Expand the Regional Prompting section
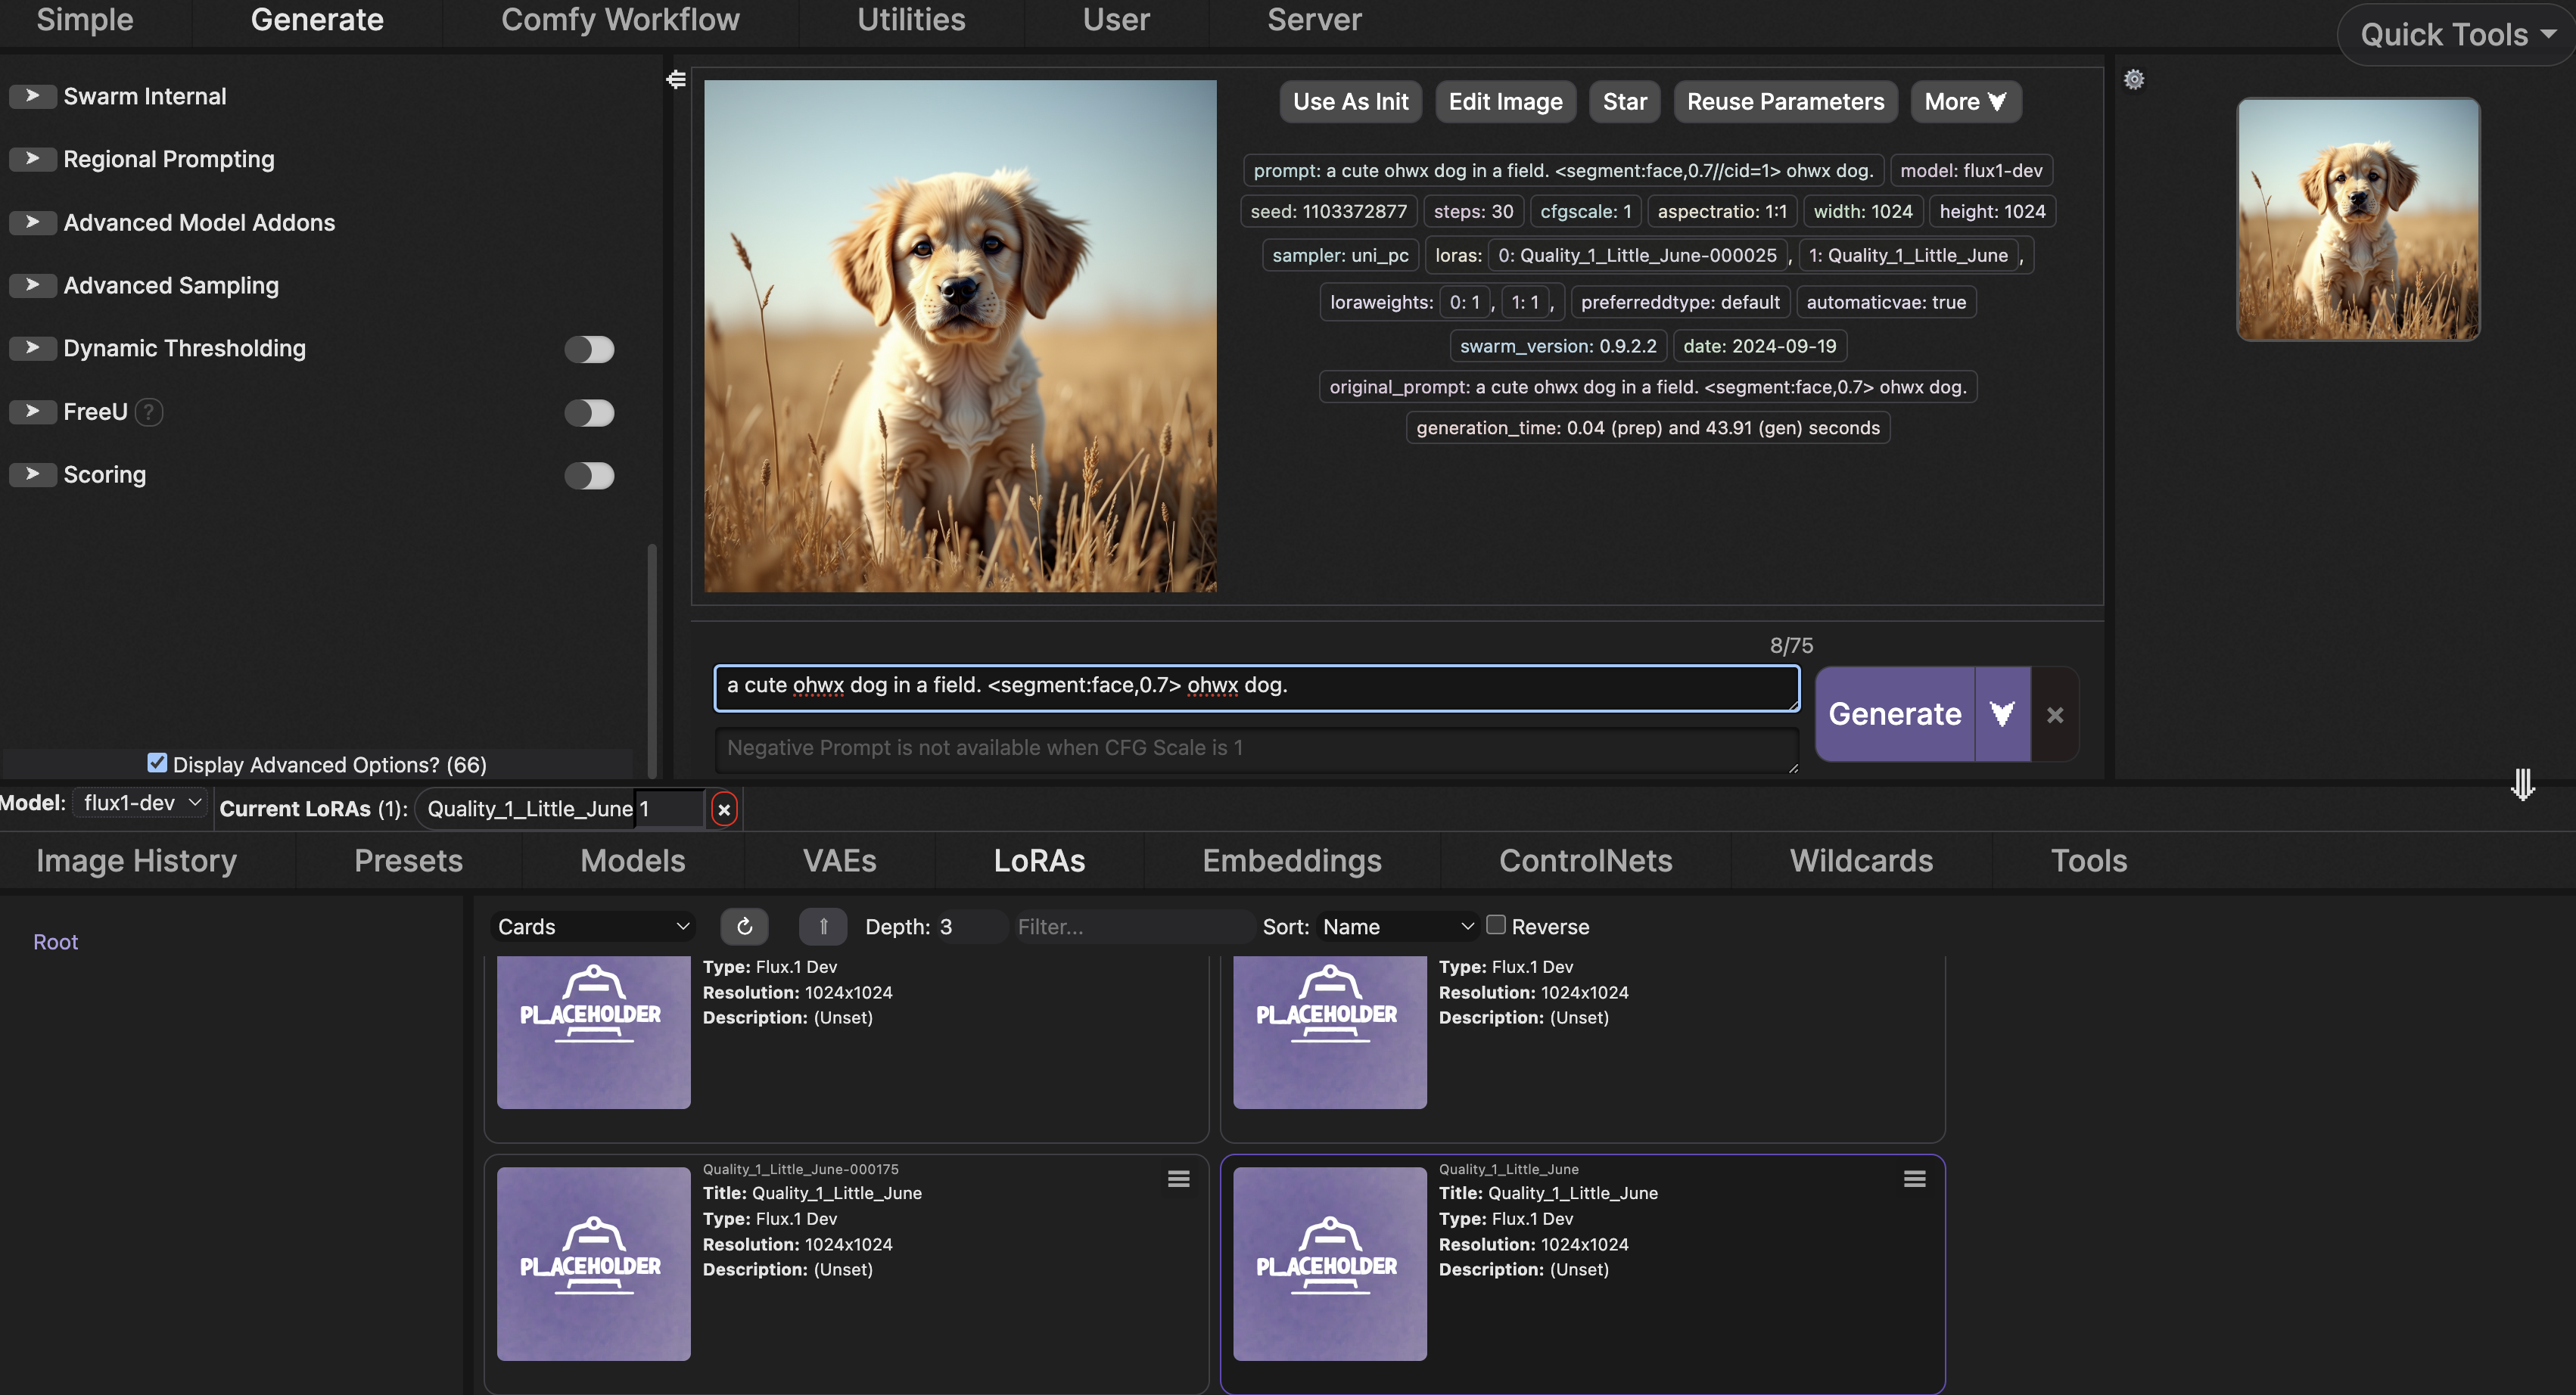 [x=32, y=159]
